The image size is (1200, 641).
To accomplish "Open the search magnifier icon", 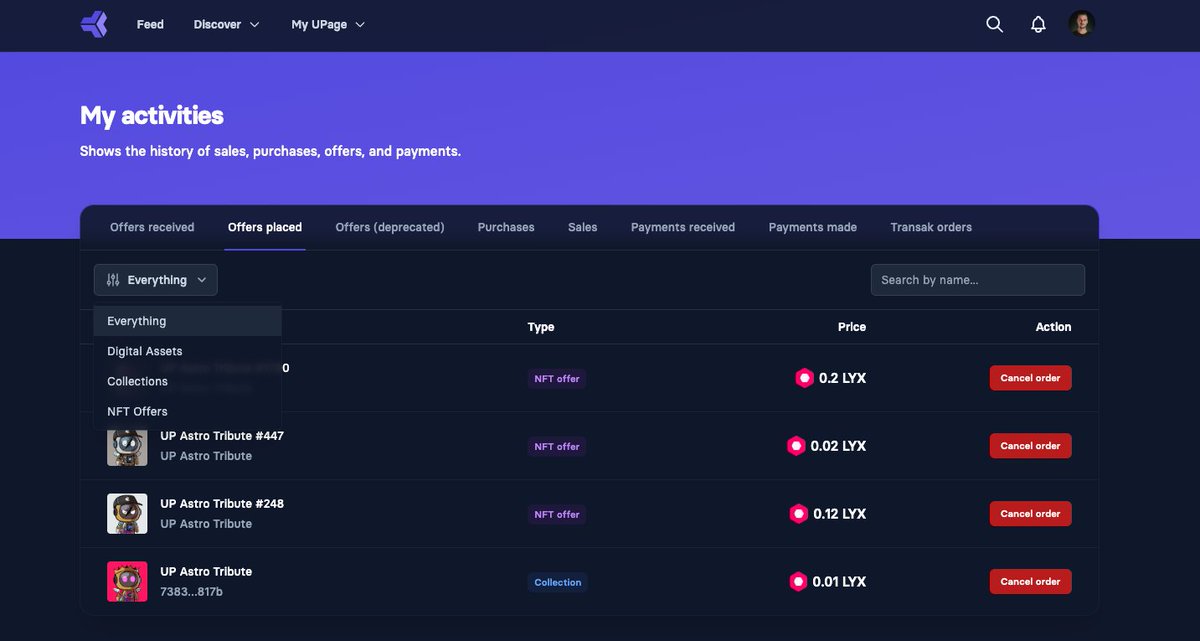I will (994, 24).
